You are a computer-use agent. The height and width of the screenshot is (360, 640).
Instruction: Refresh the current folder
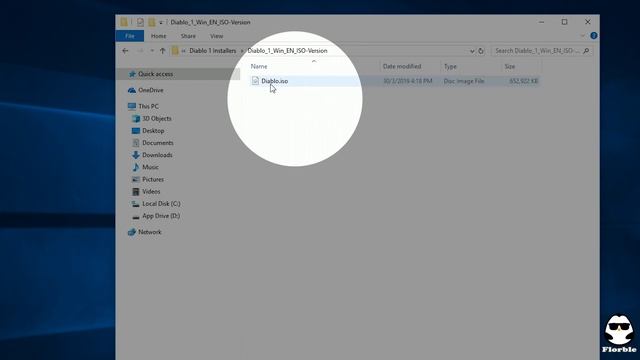481,51
